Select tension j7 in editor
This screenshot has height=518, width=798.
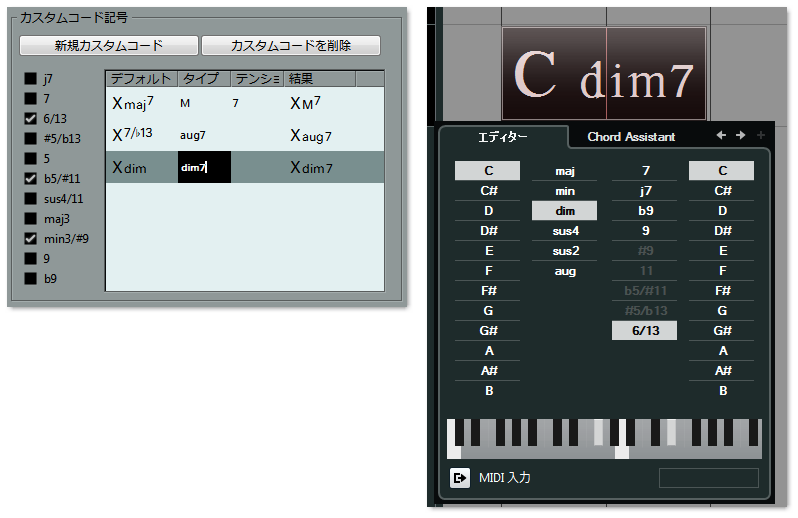[x=645, y=191]
